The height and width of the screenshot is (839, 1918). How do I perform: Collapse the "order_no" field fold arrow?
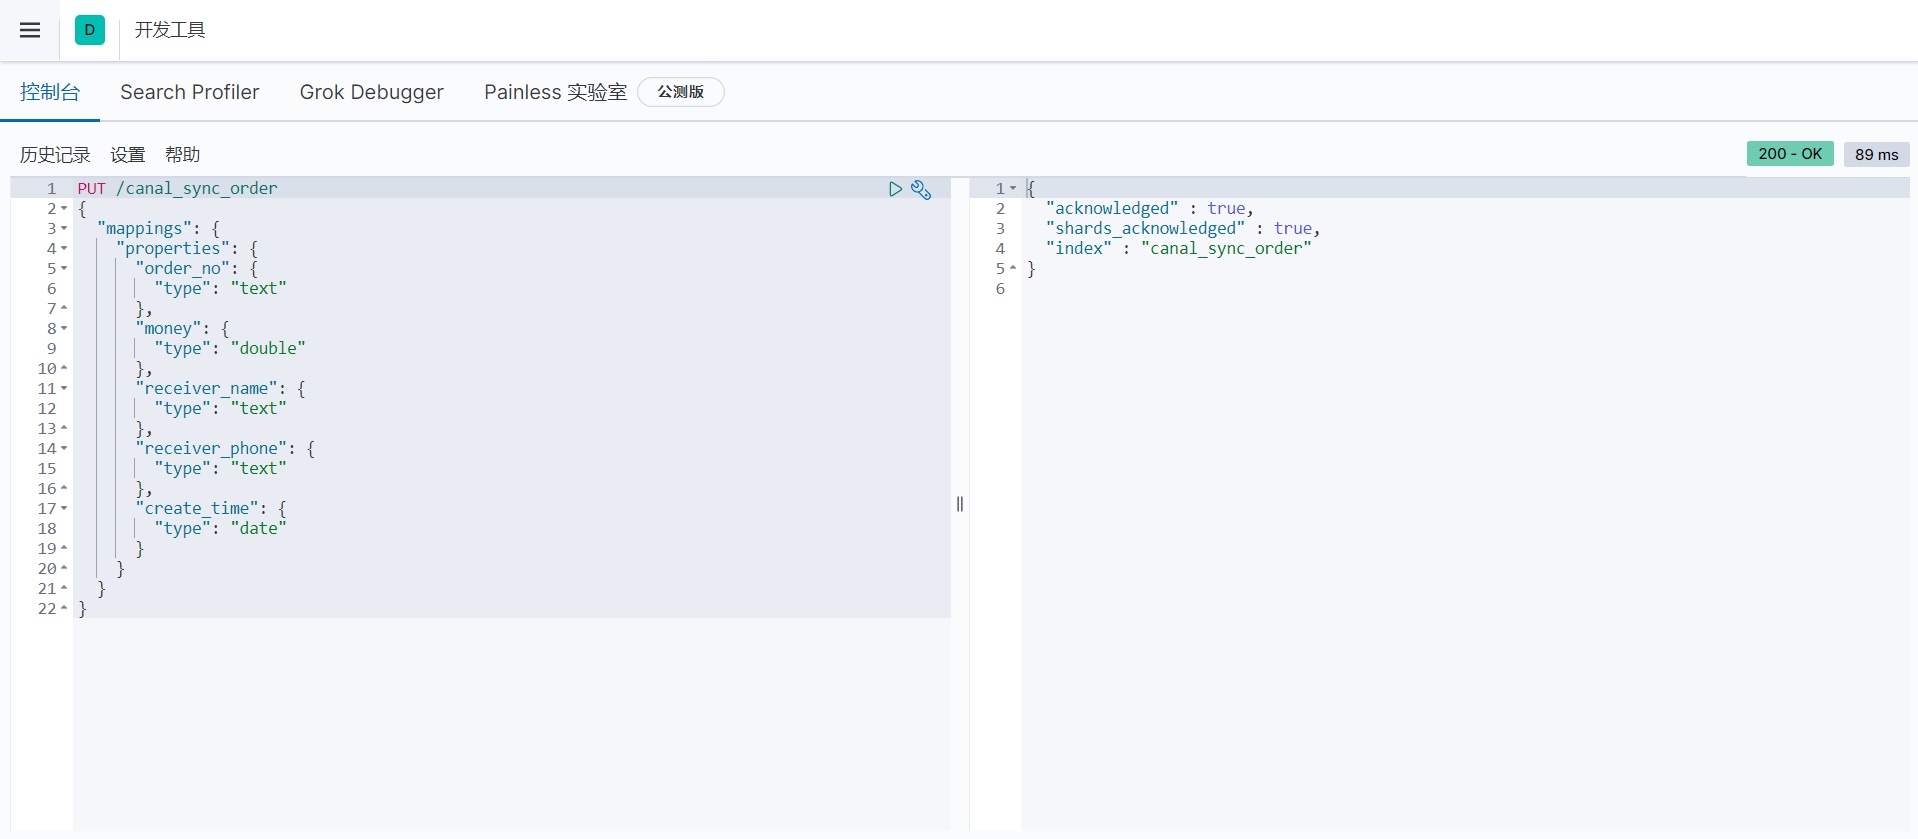point(64,269)
